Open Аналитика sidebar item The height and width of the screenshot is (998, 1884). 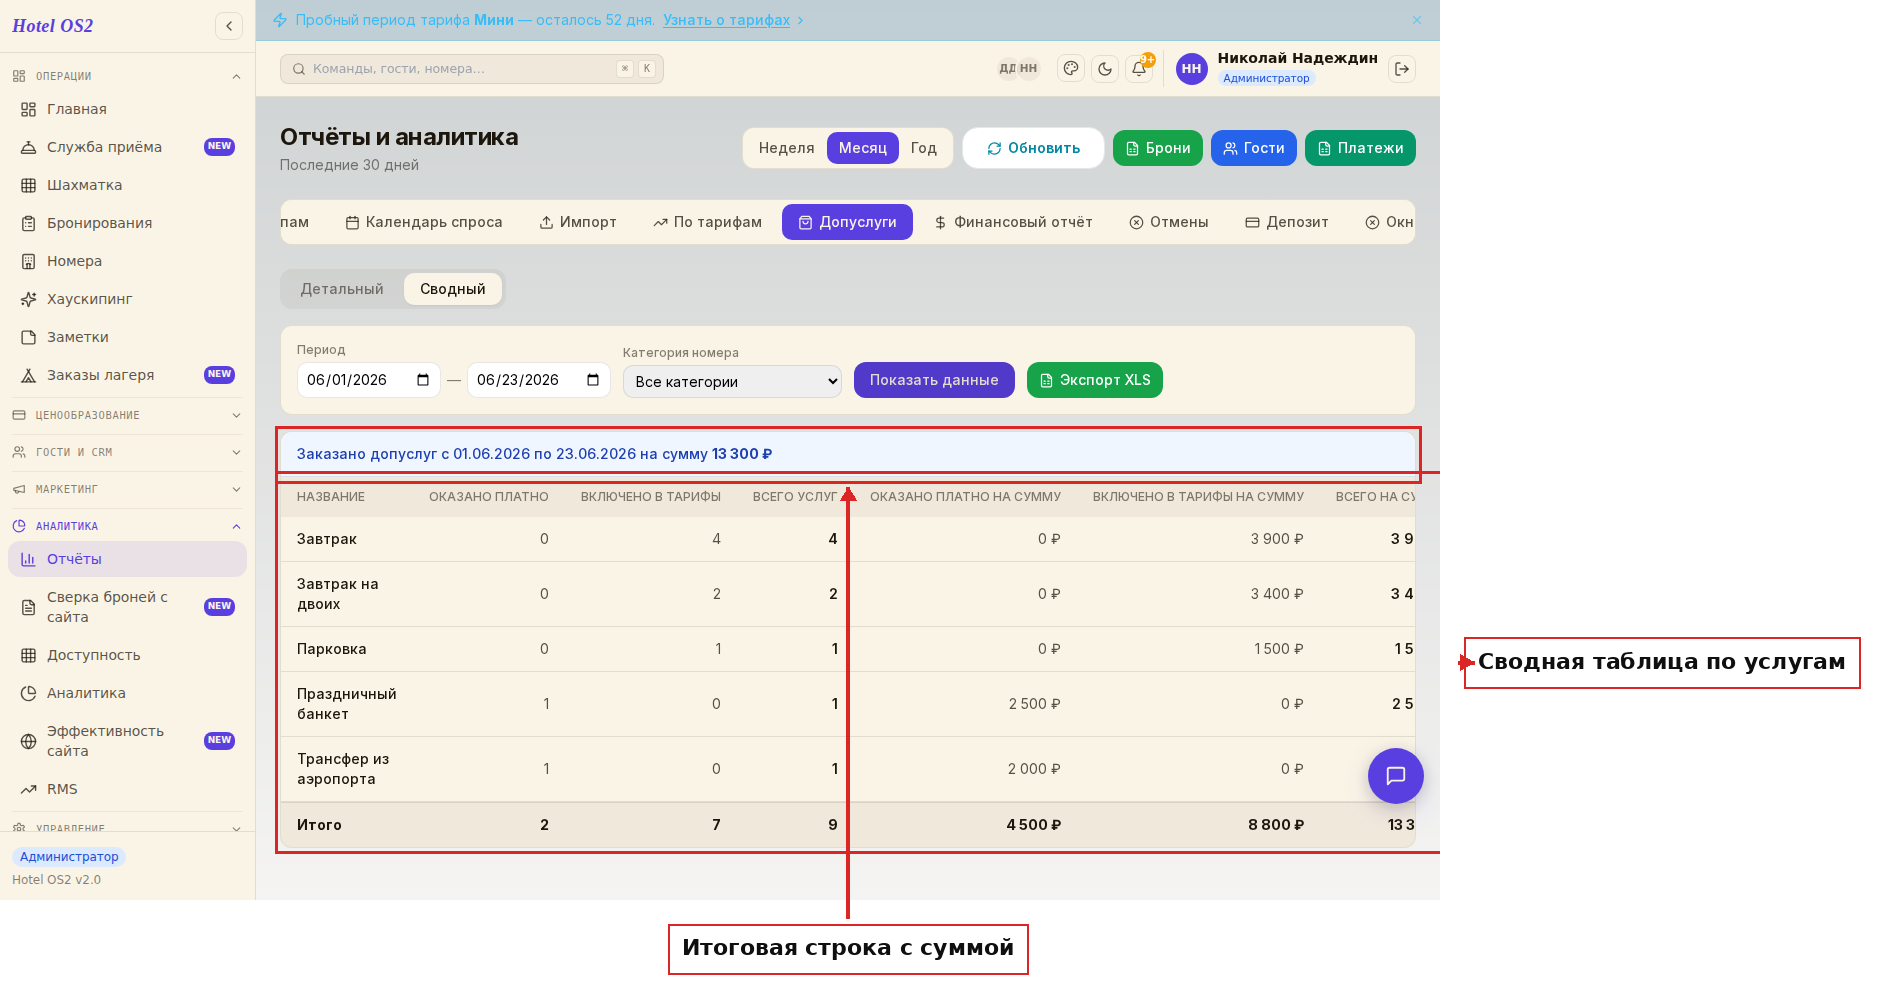128,693
